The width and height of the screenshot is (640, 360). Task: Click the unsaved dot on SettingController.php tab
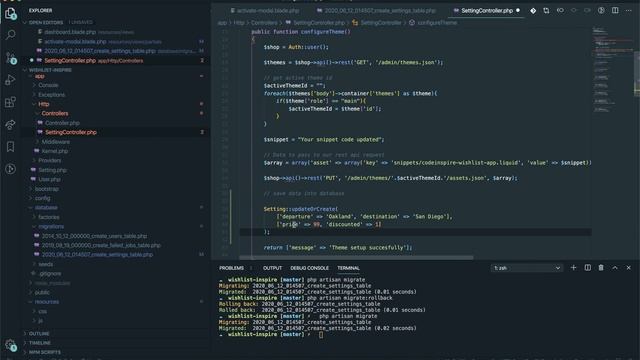pyautogui.click(x=518, y=11)
